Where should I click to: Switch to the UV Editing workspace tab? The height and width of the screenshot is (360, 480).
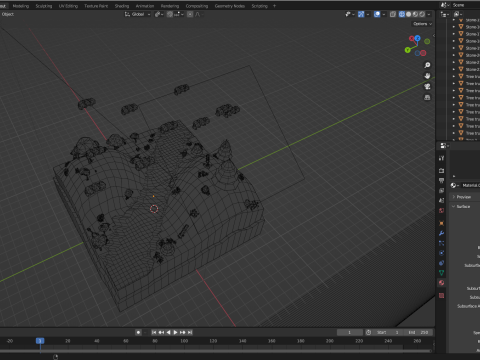click(68, 6)
